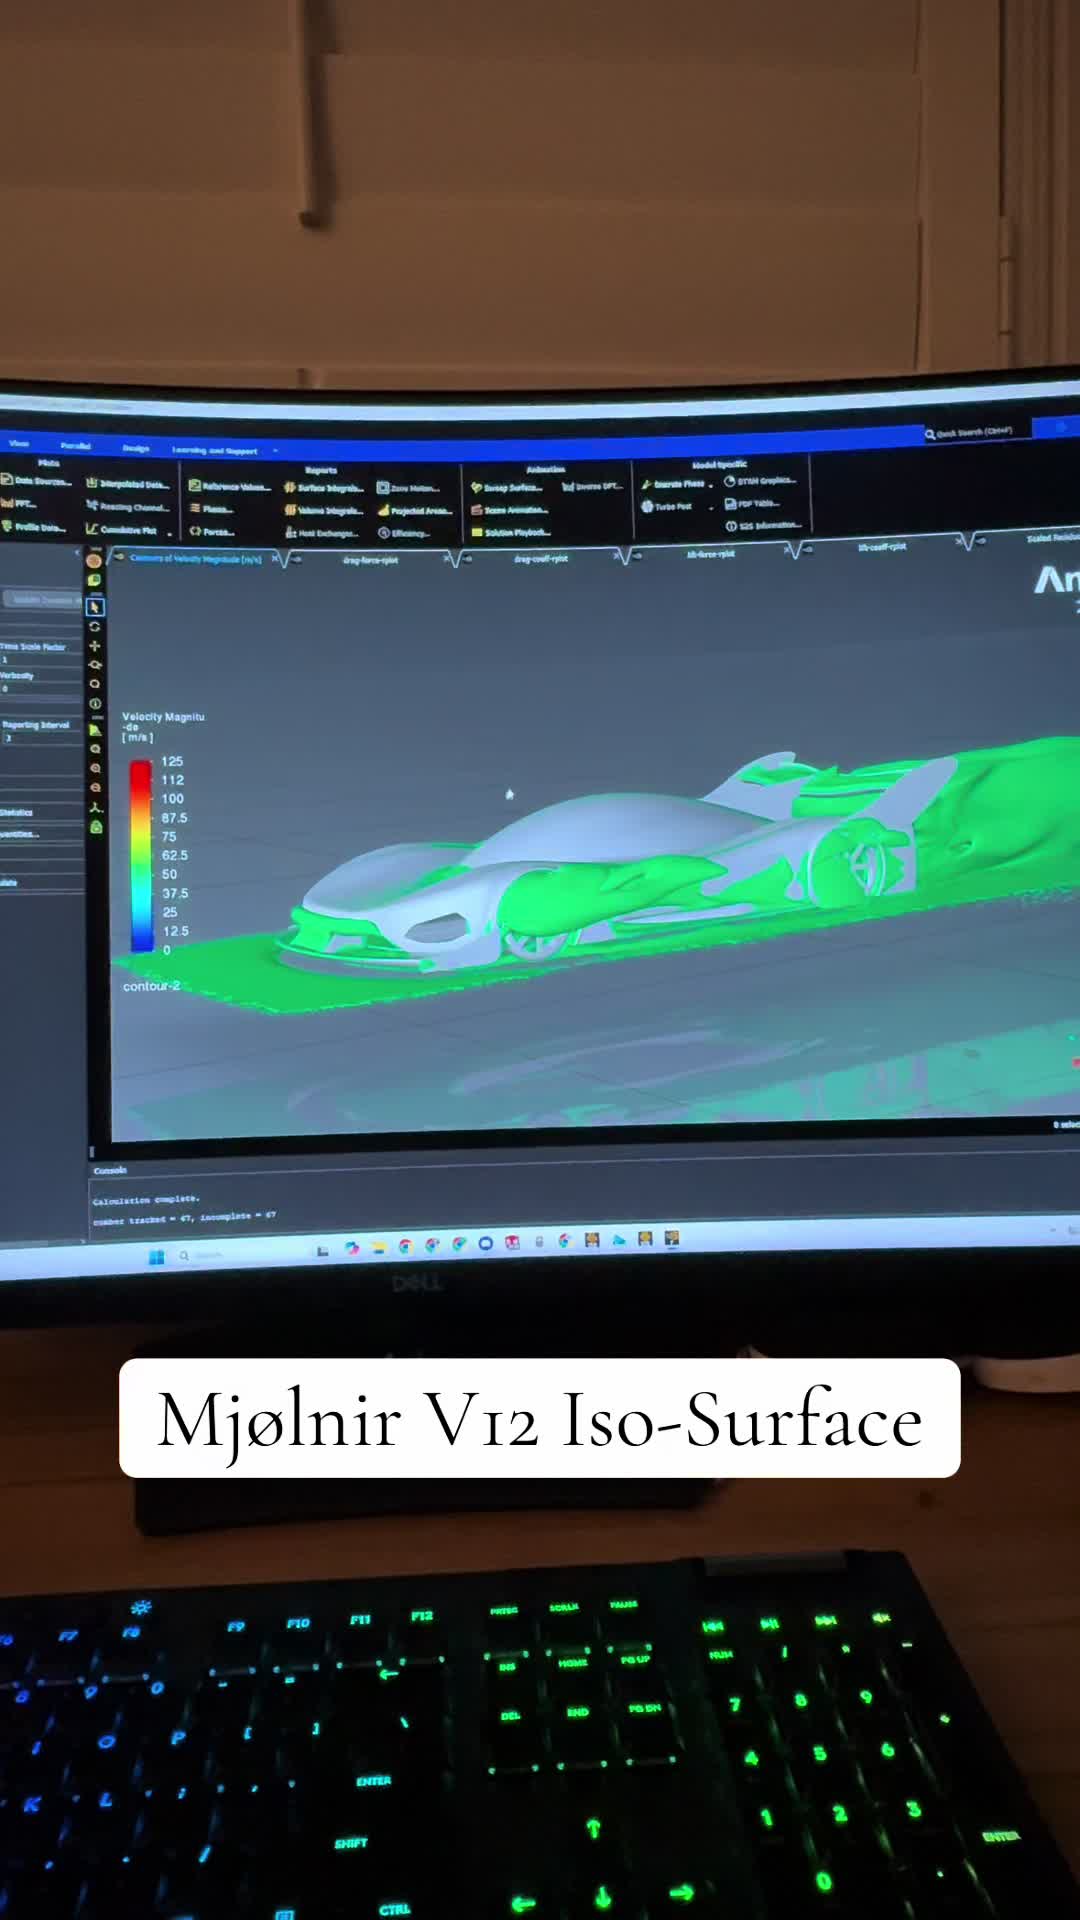Switch to the Design ribbon tab

click(136, 448)
